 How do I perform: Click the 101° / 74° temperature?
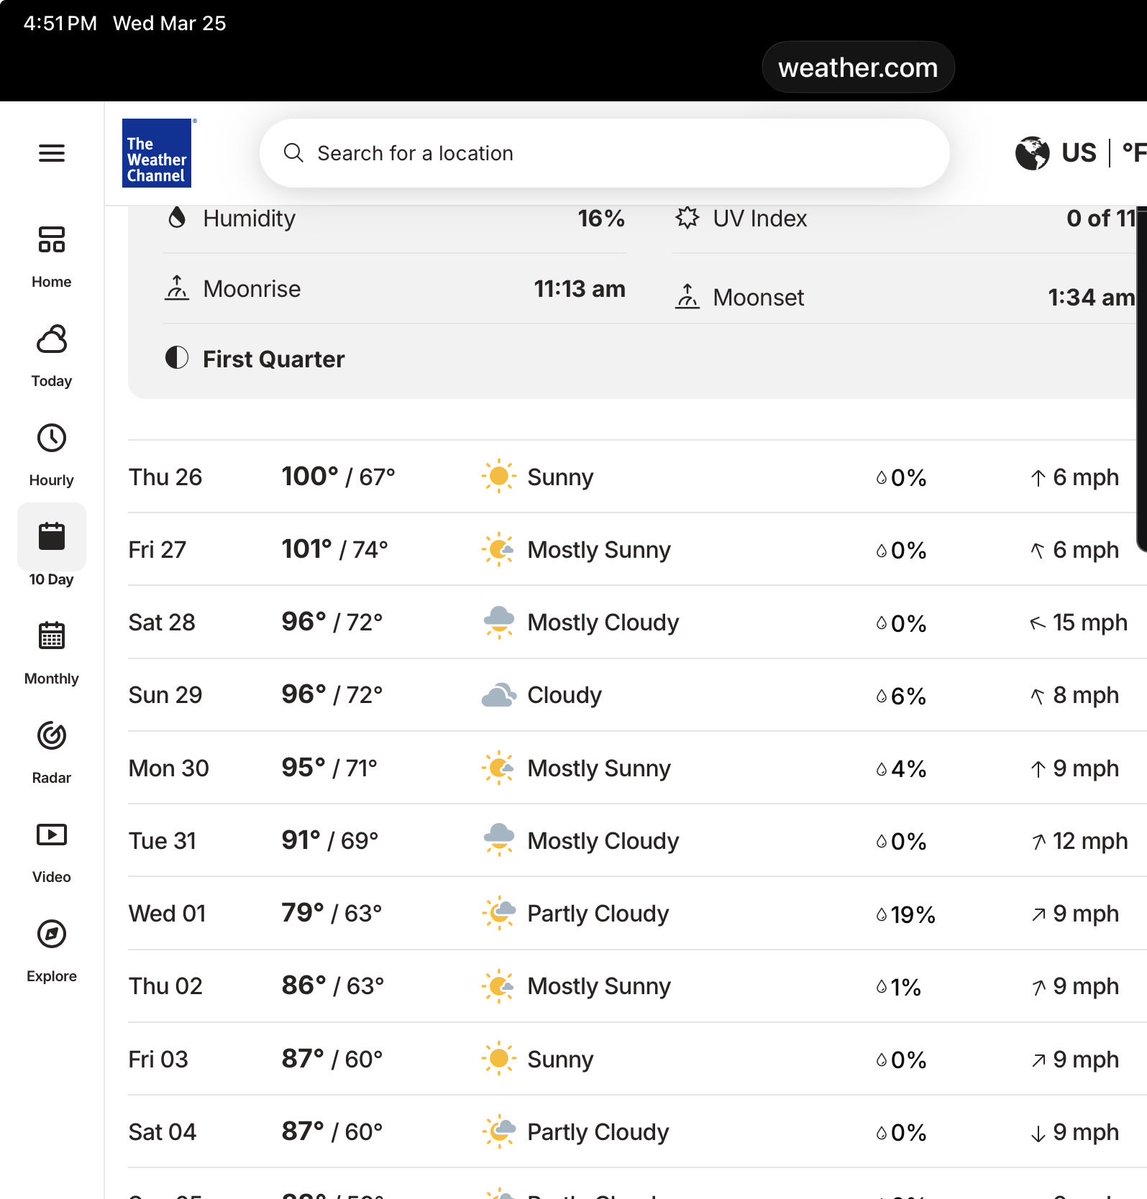(x=335, y=549)
